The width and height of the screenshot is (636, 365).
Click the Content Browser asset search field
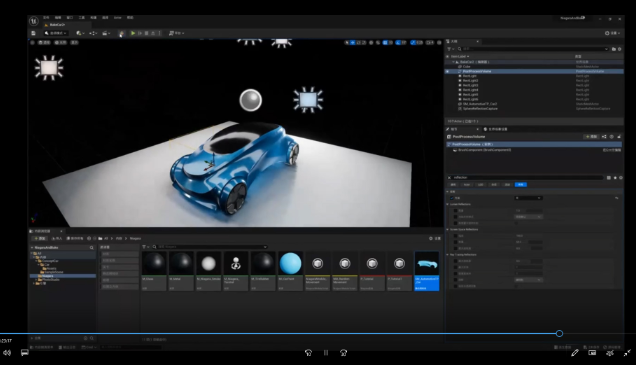[x=210, y=247]
